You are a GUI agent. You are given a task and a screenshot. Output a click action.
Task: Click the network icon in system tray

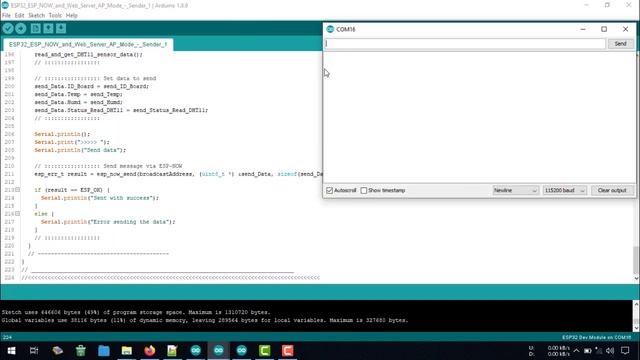pos(599,351)
